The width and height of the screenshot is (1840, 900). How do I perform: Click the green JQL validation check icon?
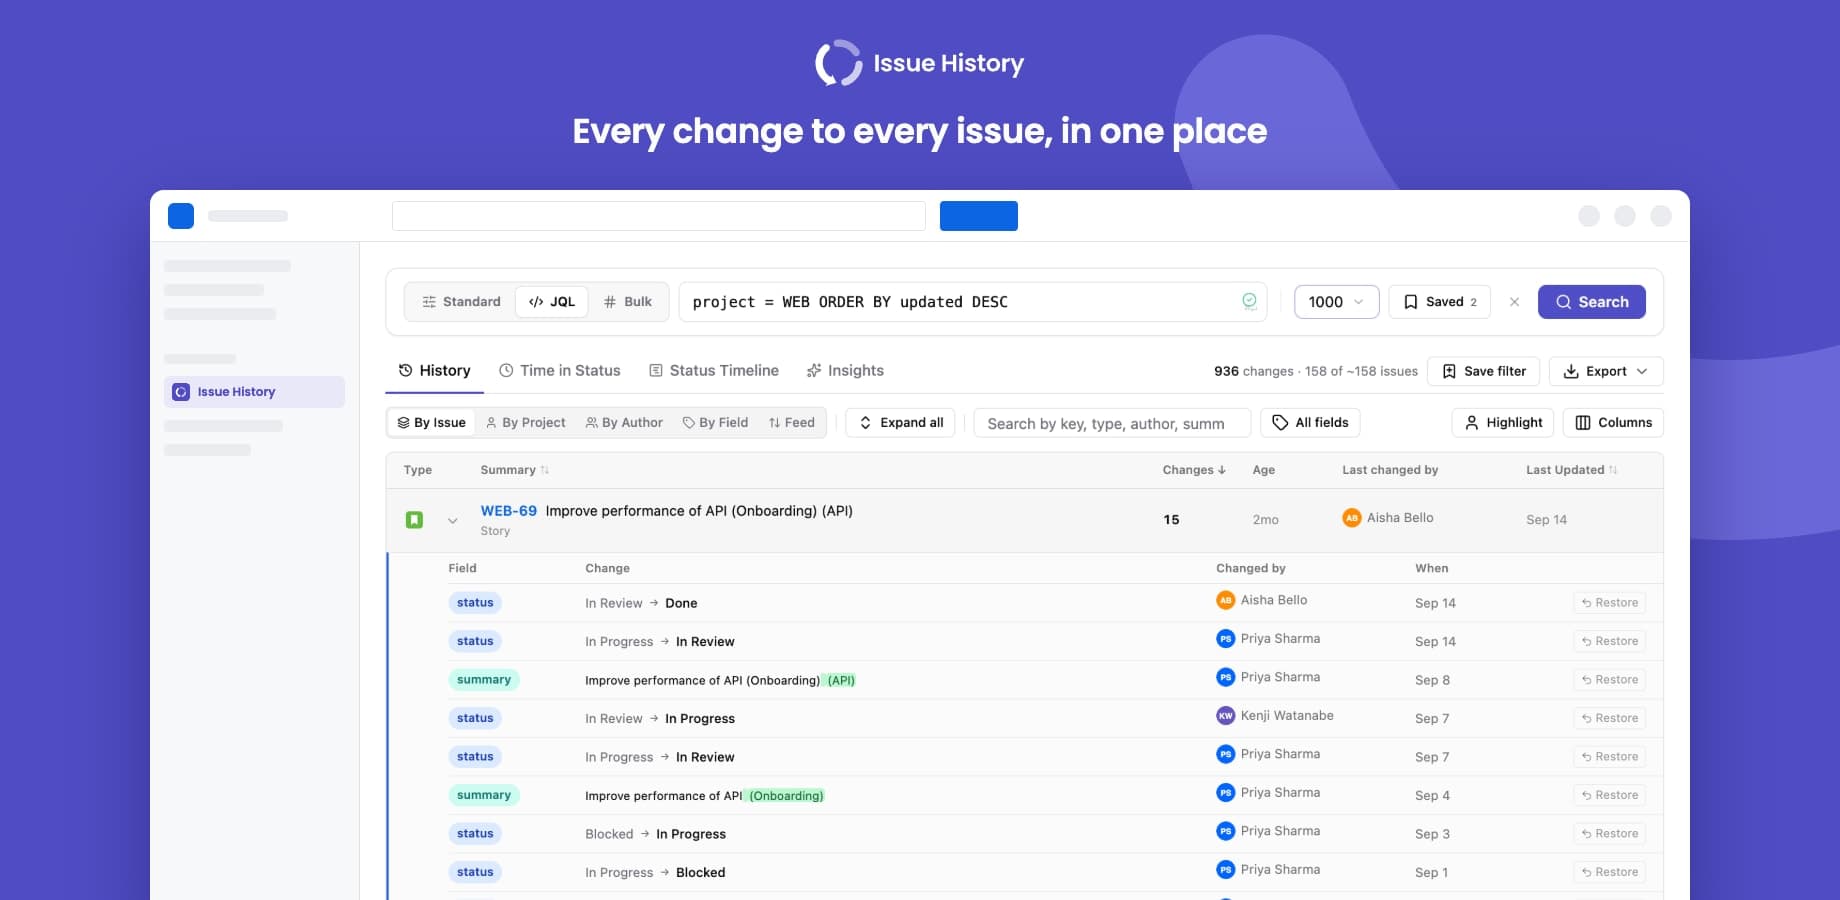(1249, 301)
